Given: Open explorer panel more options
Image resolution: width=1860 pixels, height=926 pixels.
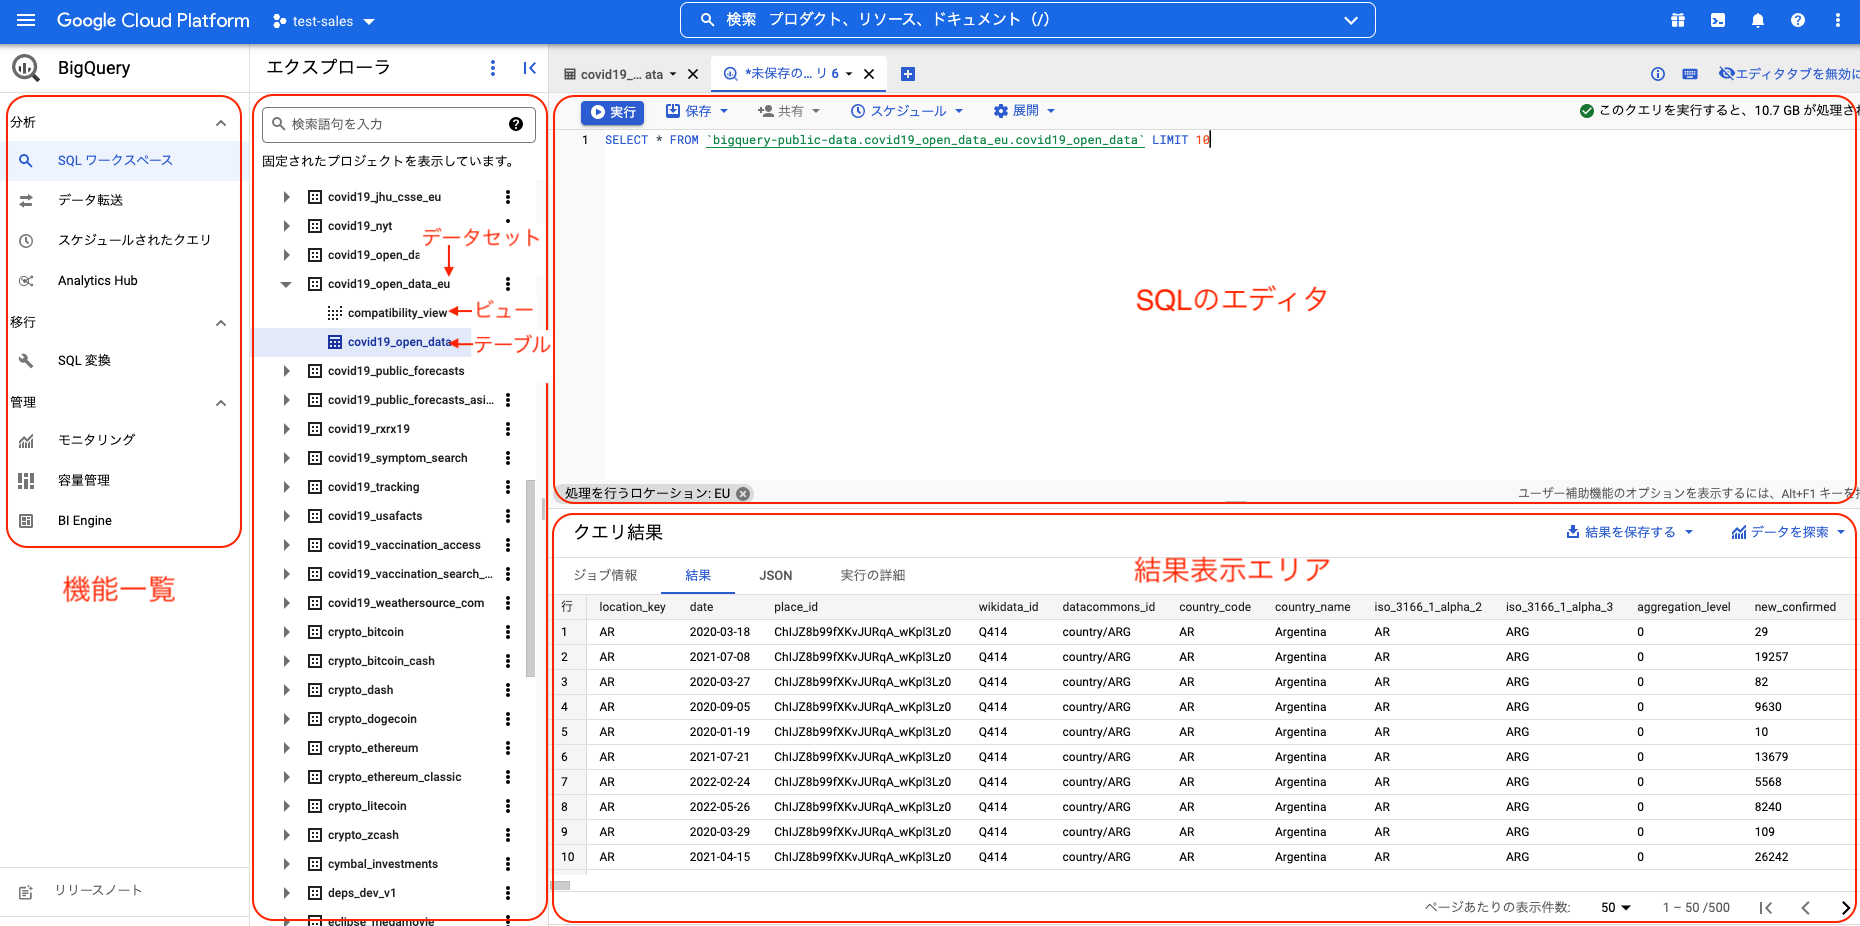Looking at the screenshot, I should click(x=492, y=67).
